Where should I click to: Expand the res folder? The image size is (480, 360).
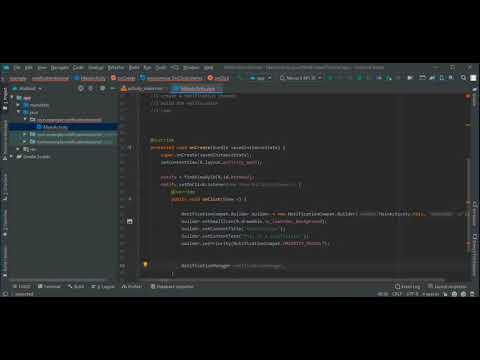[18, 149]
